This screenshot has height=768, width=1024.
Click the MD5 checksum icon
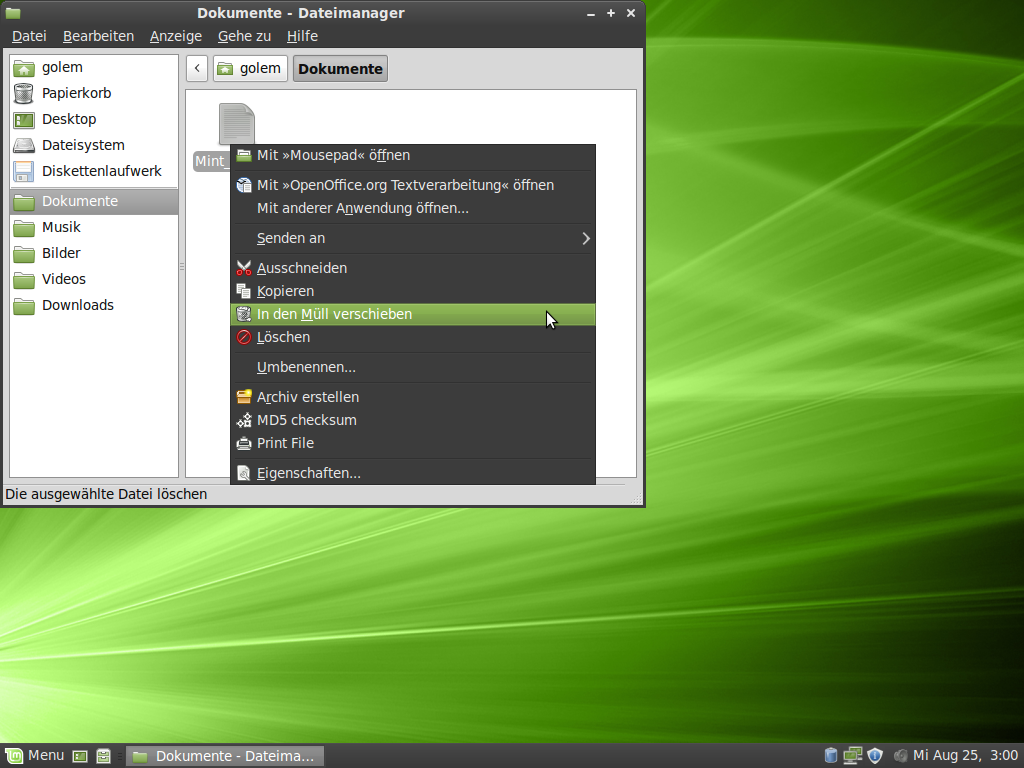(x=244, y=420)
